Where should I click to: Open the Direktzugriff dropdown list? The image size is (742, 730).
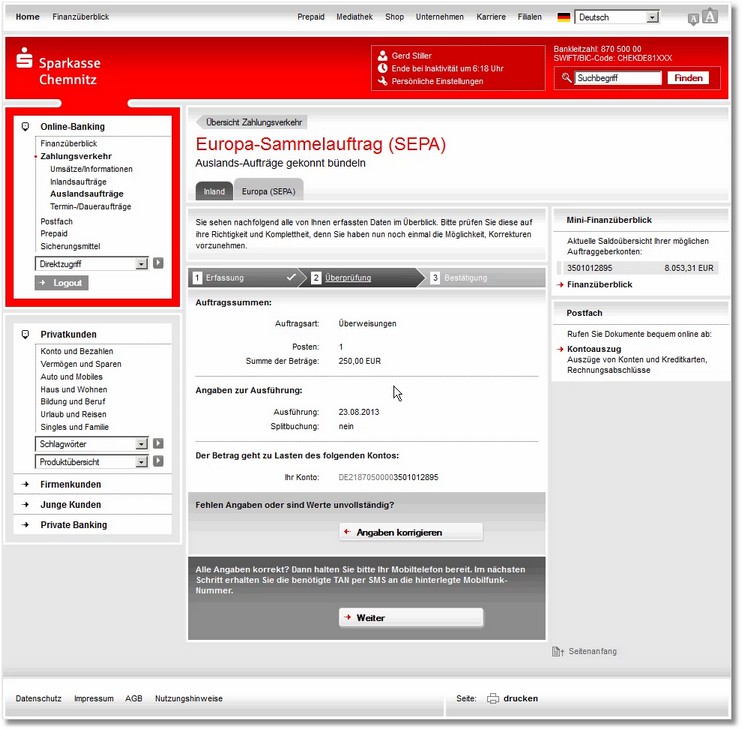pos(141,263)
